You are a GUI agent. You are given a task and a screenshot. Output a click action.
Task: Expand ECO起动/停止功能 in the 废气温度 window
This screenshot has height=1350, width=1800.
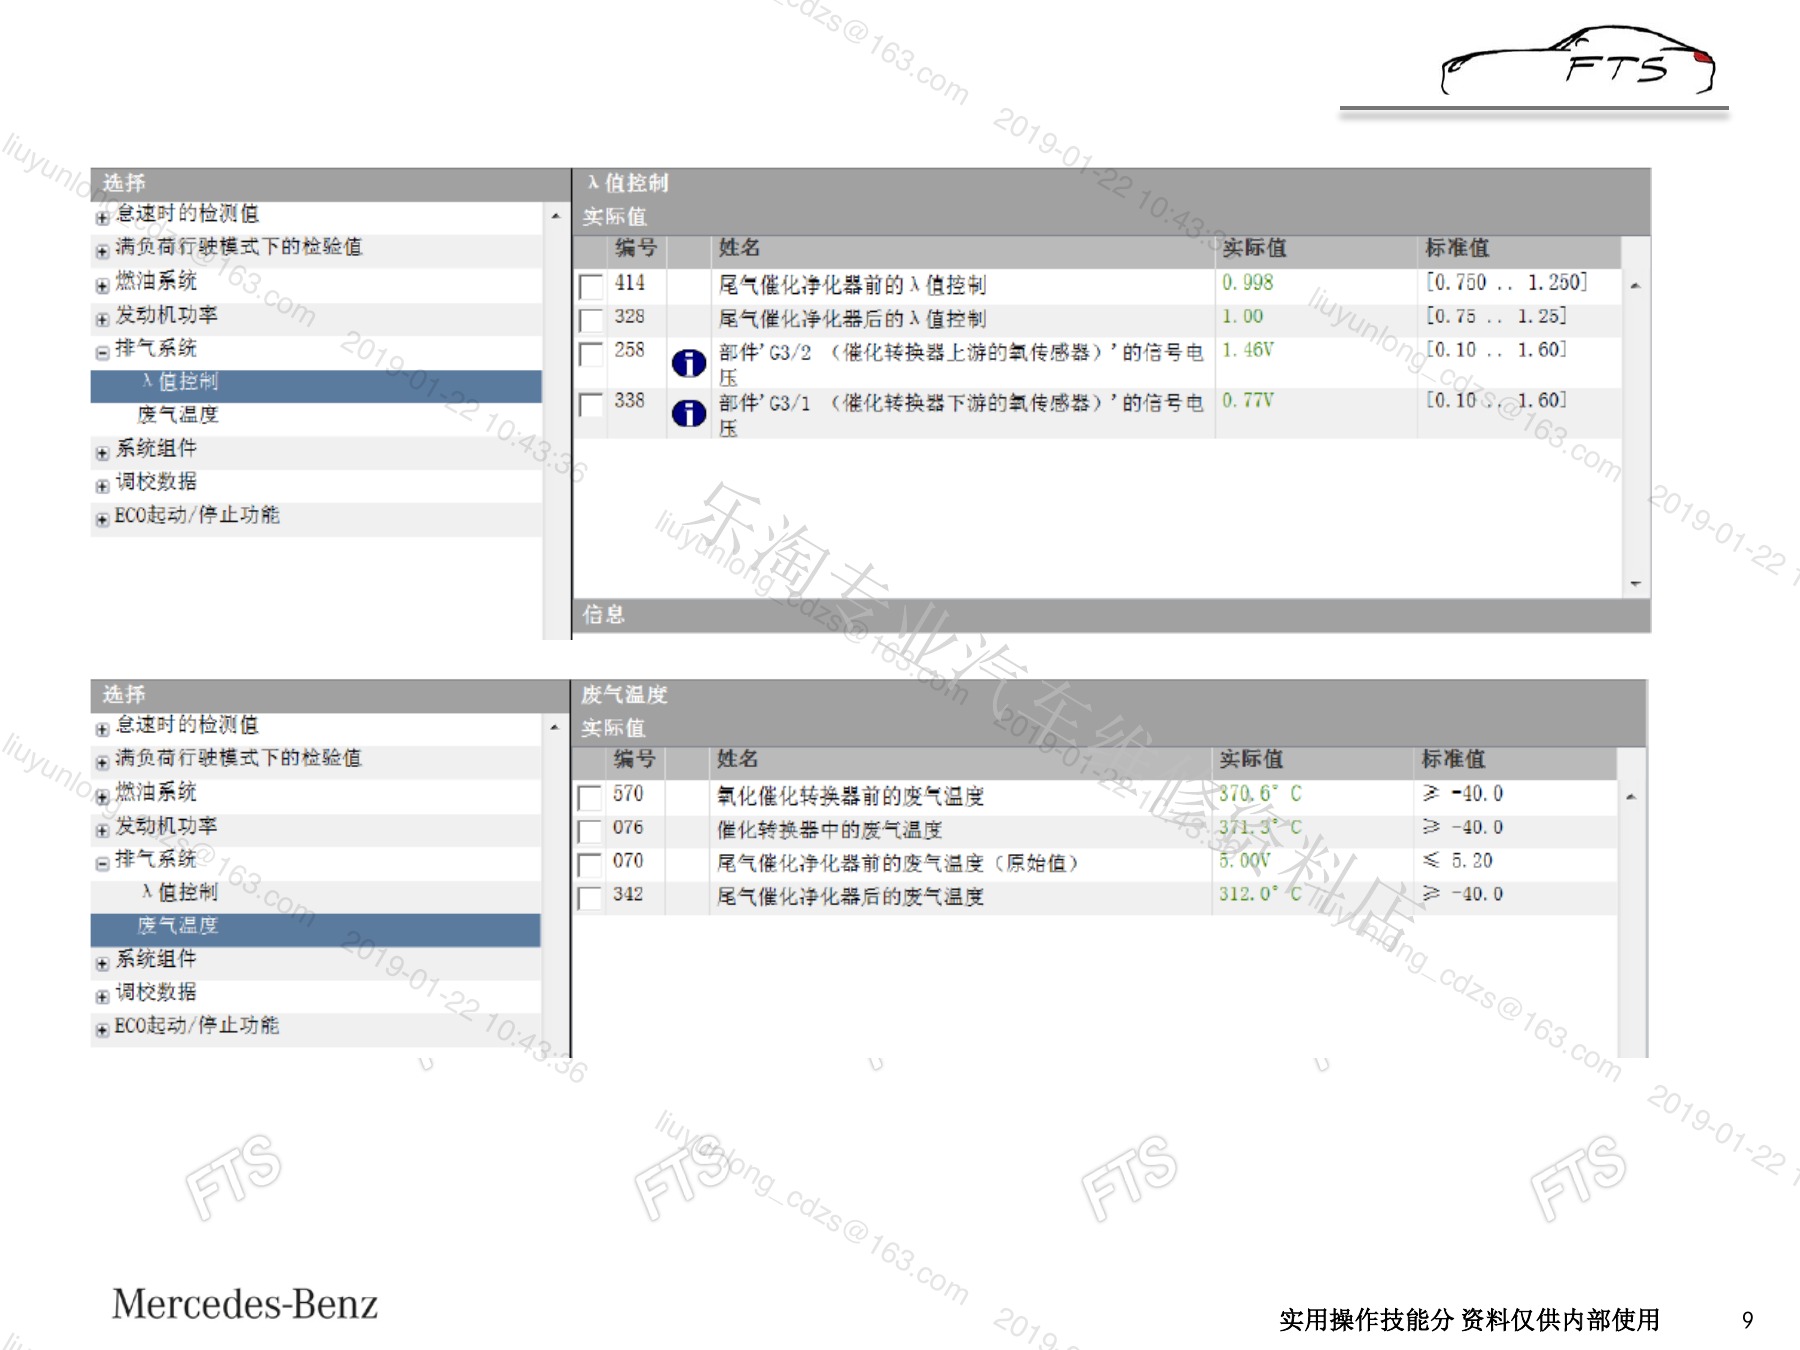coord(102,1029)
